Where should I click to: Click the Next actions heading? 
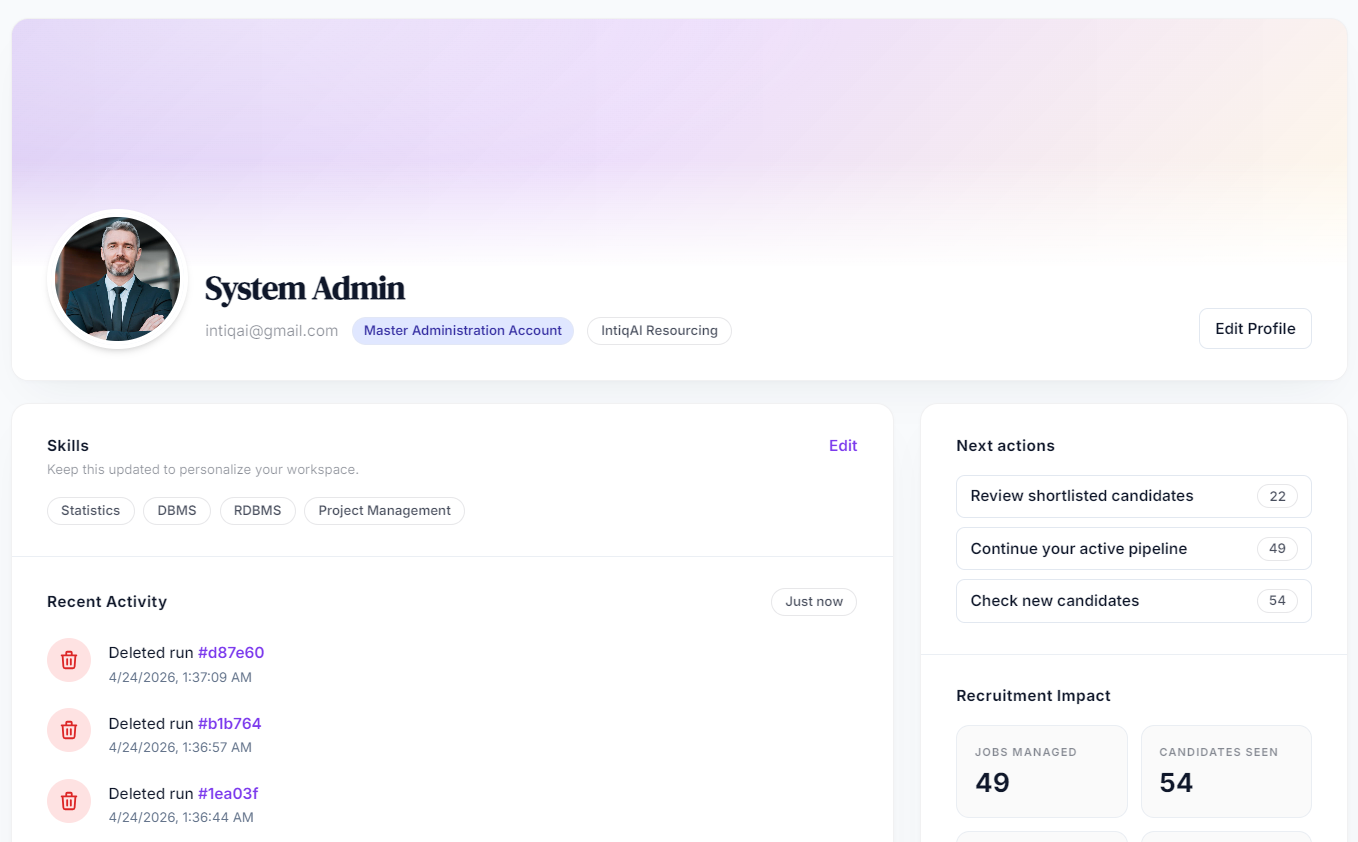click(1005, 446)
